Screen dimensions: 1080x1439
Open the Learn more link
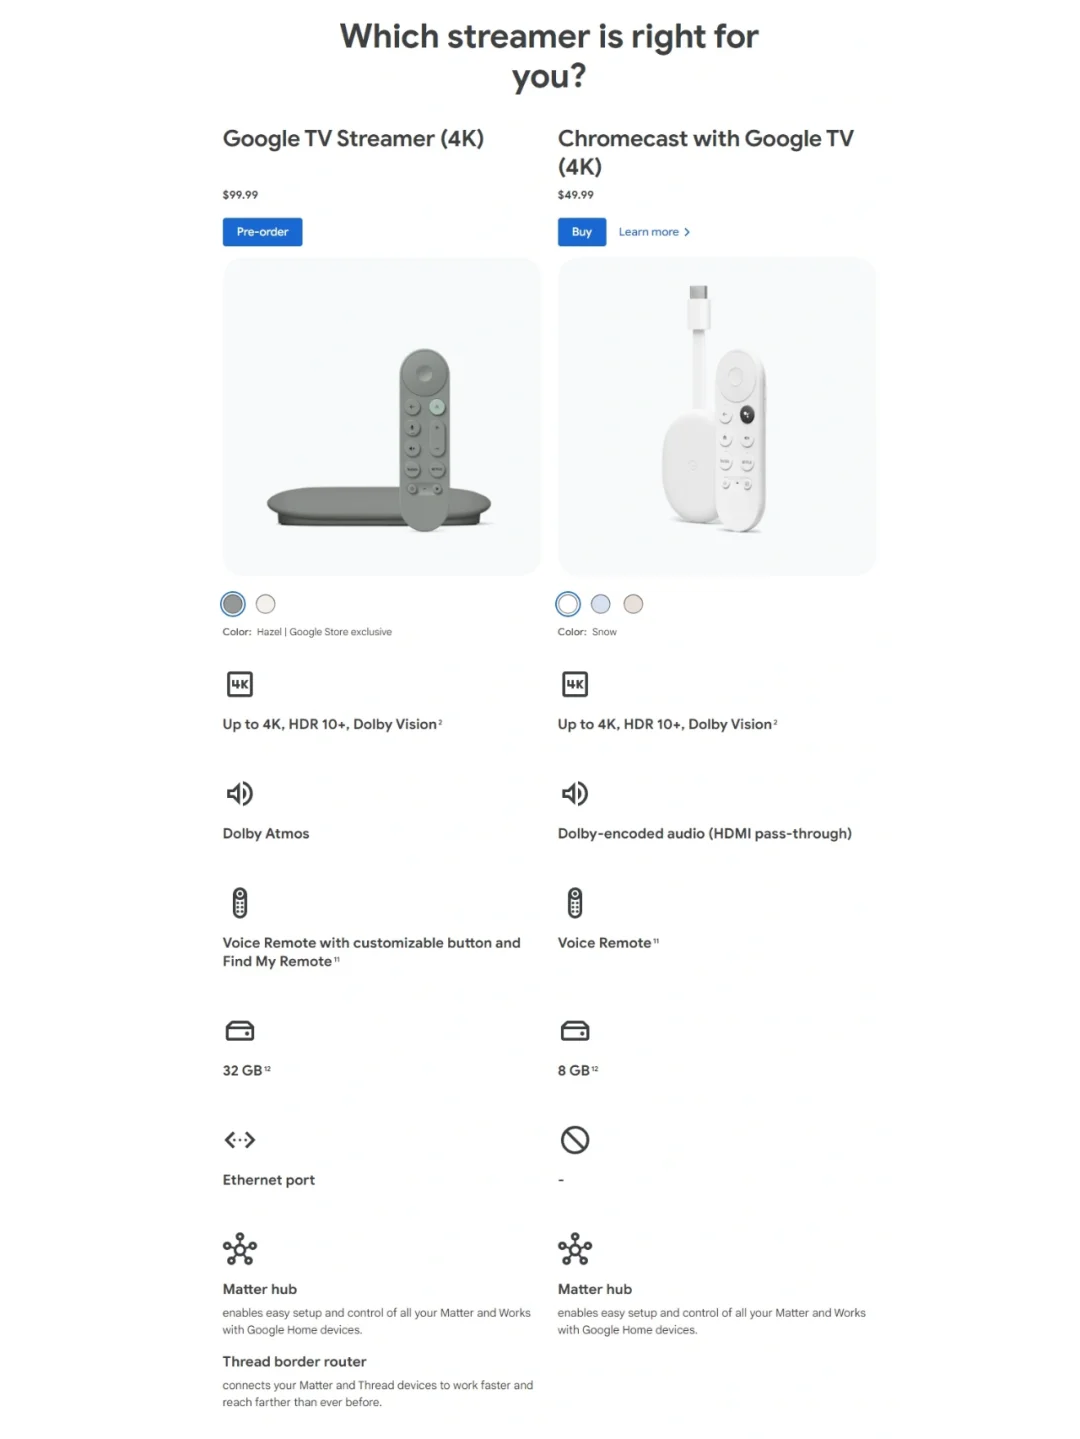coord(654,232)
